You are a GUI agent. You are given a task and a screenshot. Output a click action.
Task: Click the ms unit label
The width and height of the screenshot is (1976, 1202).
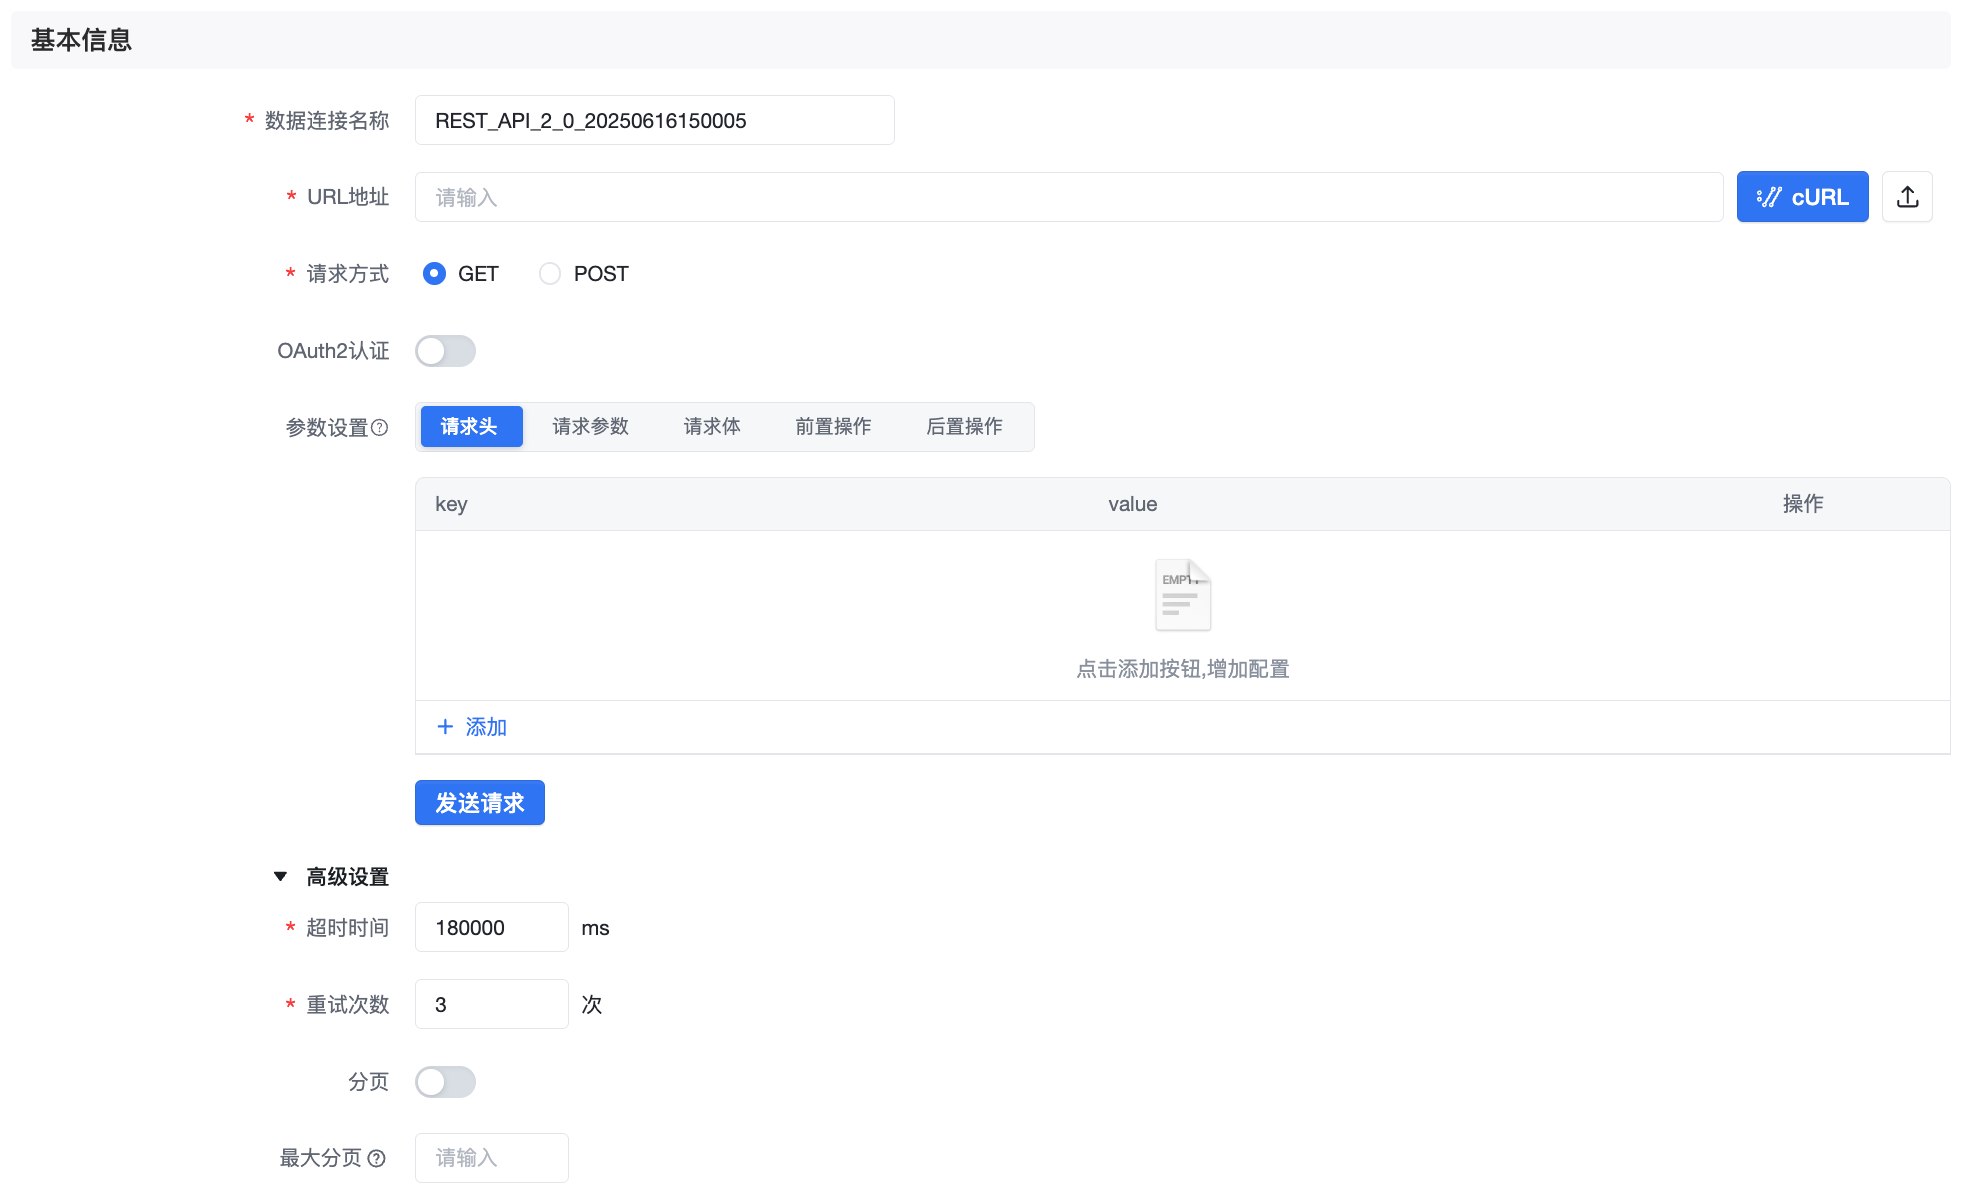pyautogui.click(x=595, y=928)
